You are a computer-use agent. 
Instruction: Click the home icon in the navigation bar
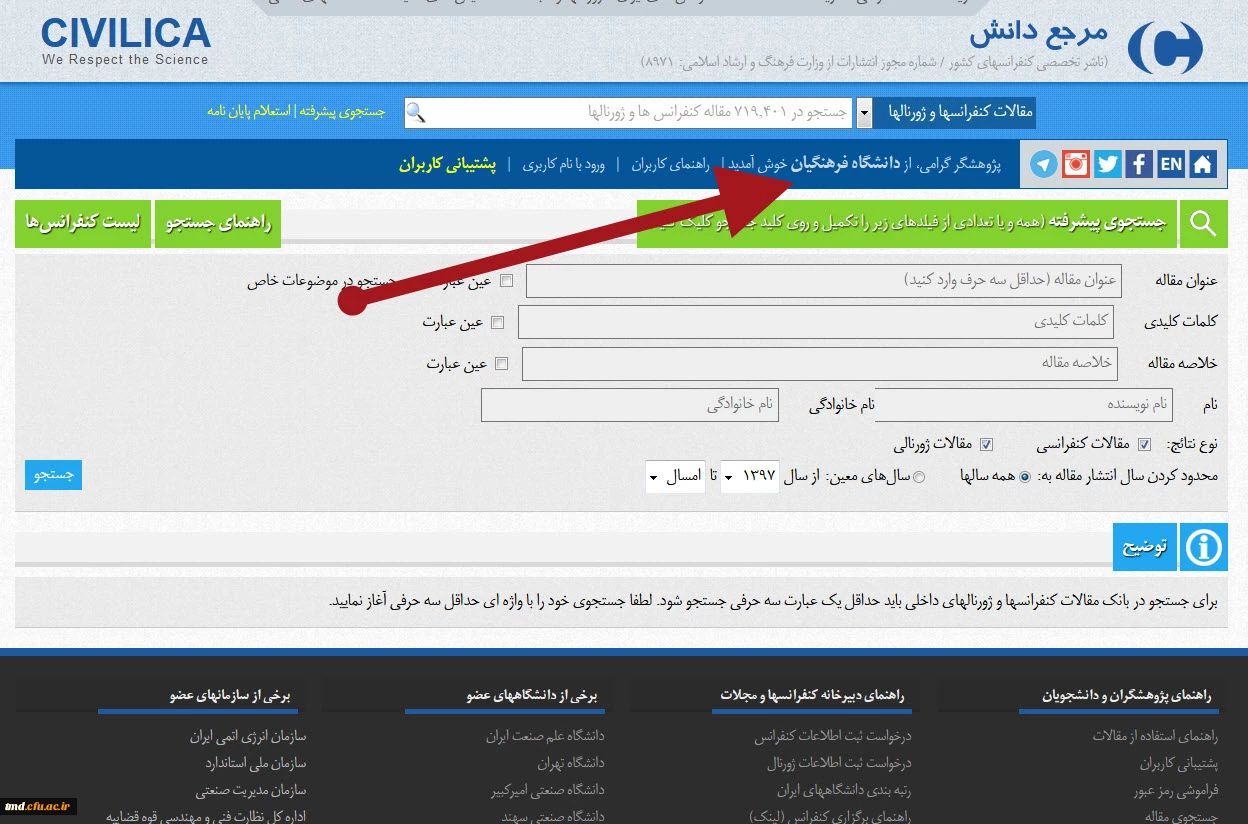pyautogui.click(x=1202, y=165)
